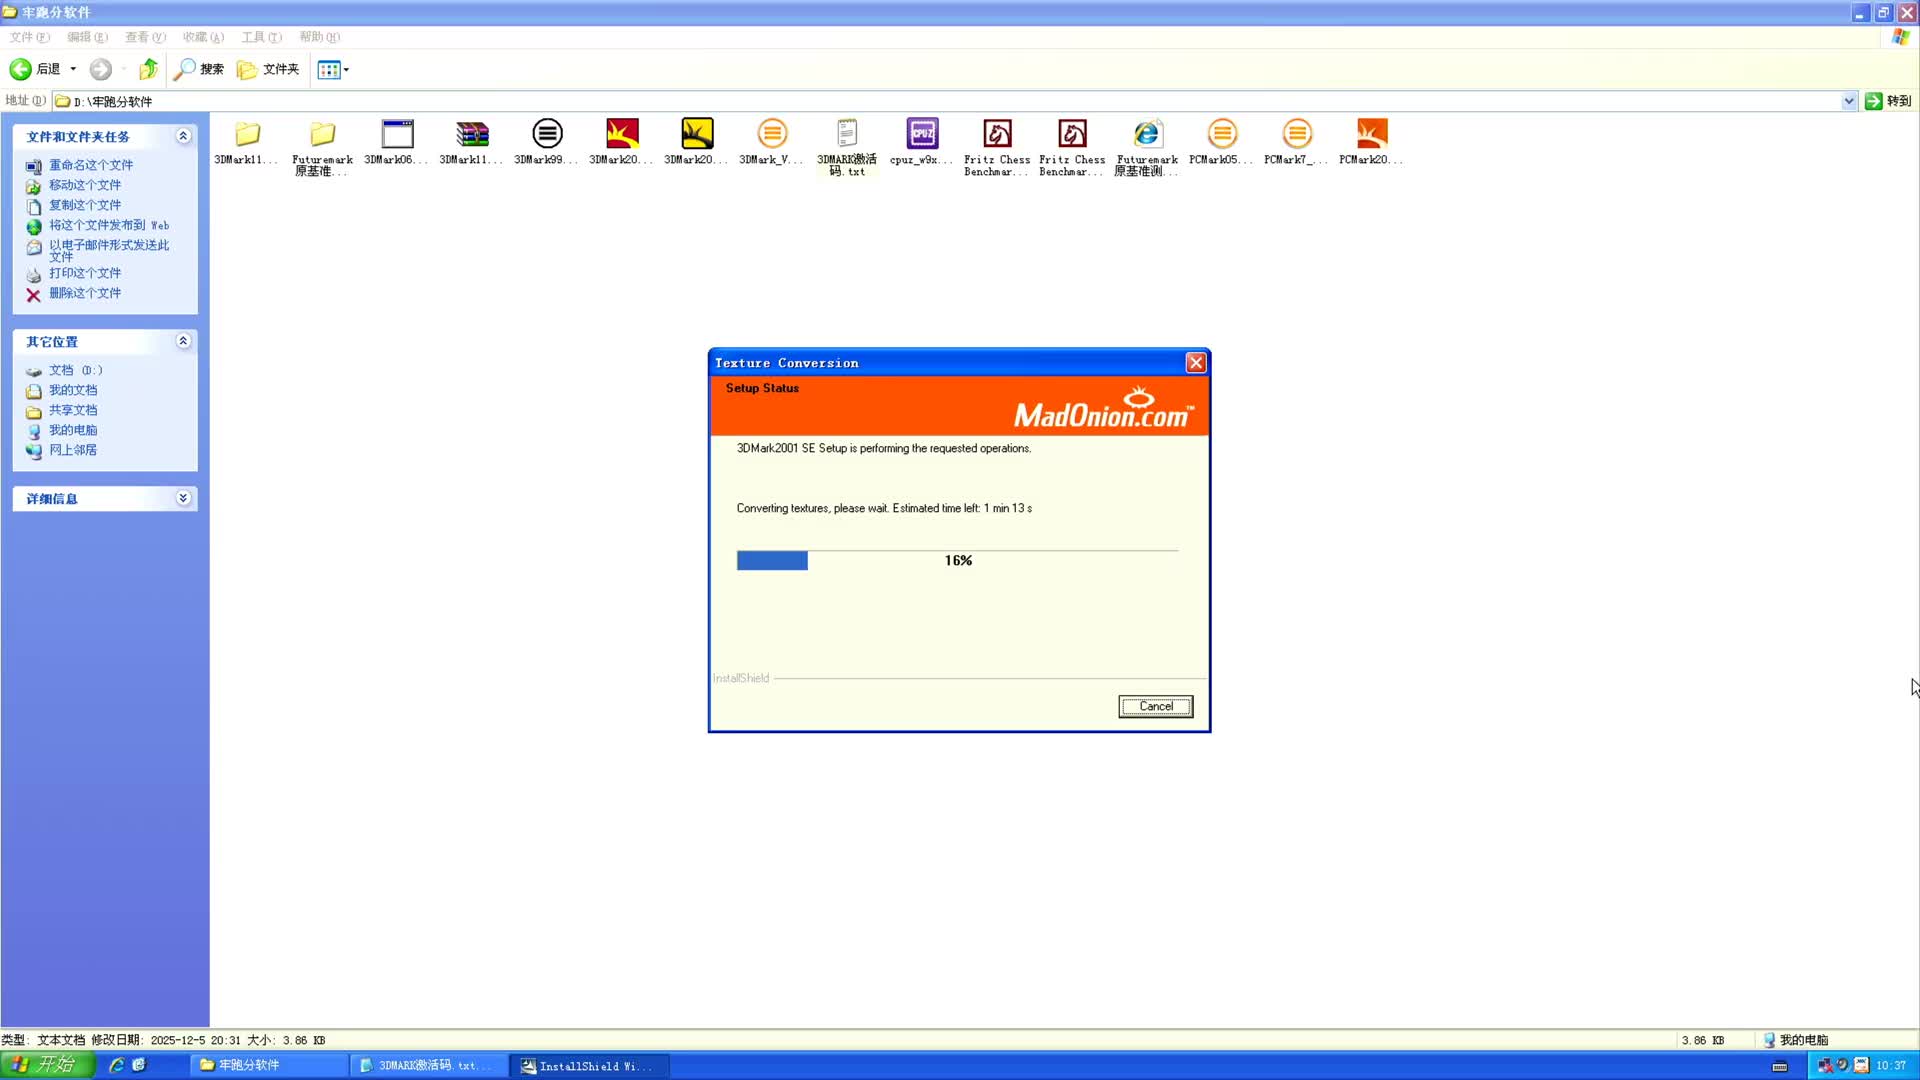
Task: Launch Internet Explorer from quick launch
Action: [x=116, y=1065]
